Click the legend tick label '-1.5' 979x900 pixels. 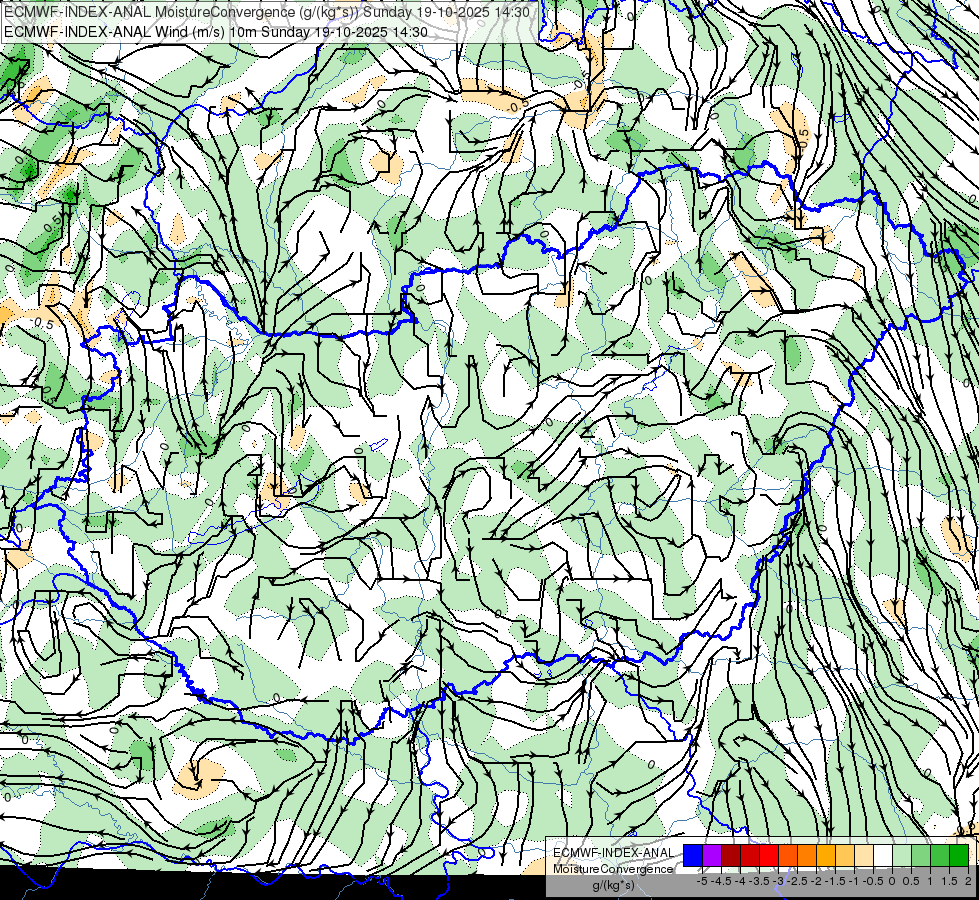835,881
